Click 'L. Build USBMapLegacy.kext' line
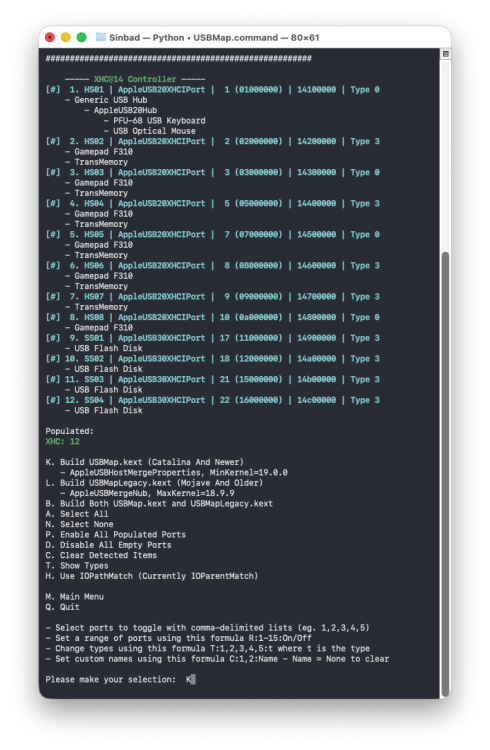Screen dimensions: 490x750 (154, 483)
